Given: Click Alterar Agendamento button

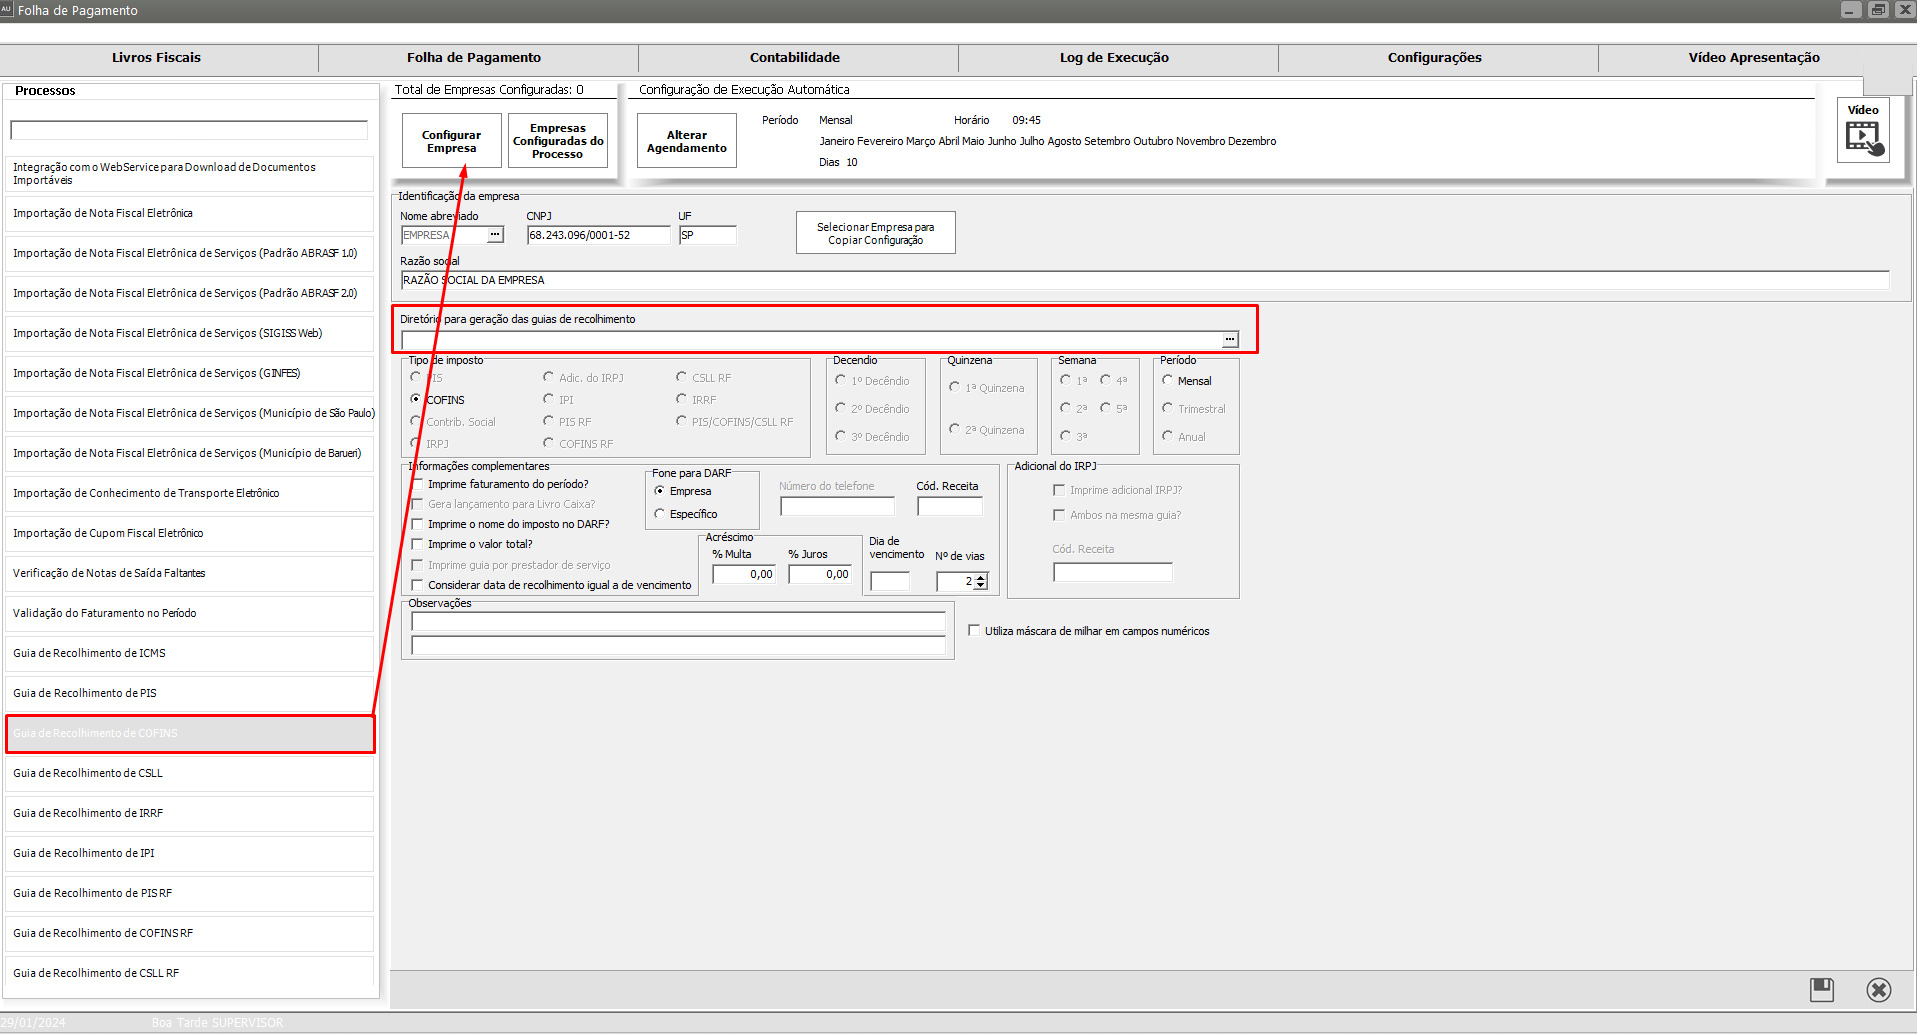Looking at the screenshot, I should pyautogui.click(x=687, y=141).
